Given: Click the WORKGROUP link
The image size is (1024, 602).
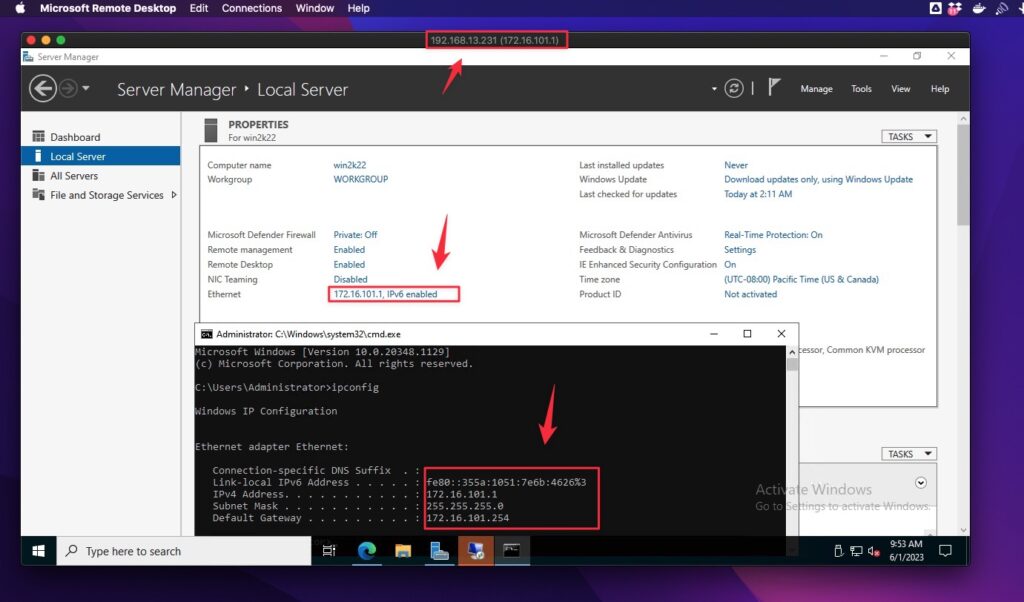Looking at the screenshot, I should [x=360, y=179].
